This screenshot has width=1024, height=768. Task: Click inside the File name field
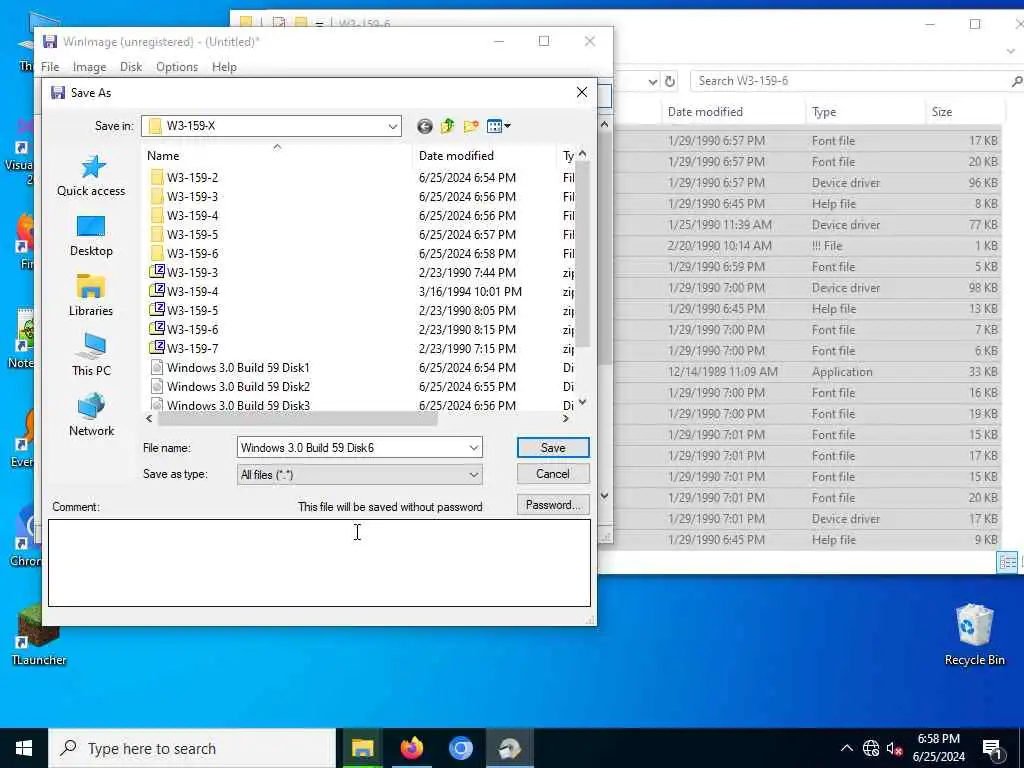pyautogui.click(x=351, y=448)
